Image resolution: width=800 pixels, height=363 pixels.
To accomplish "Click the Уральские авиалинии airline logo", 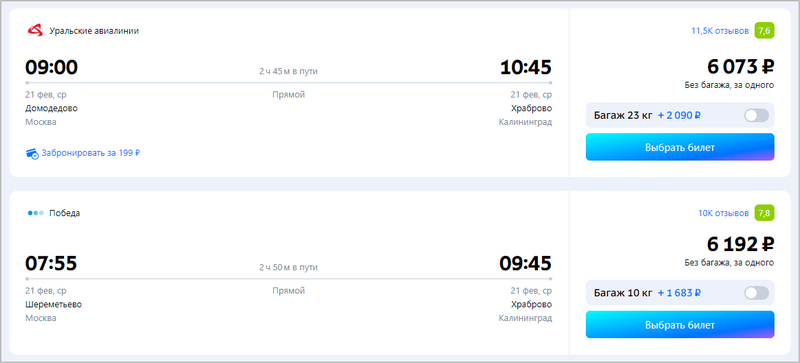I will click(35, 31).
